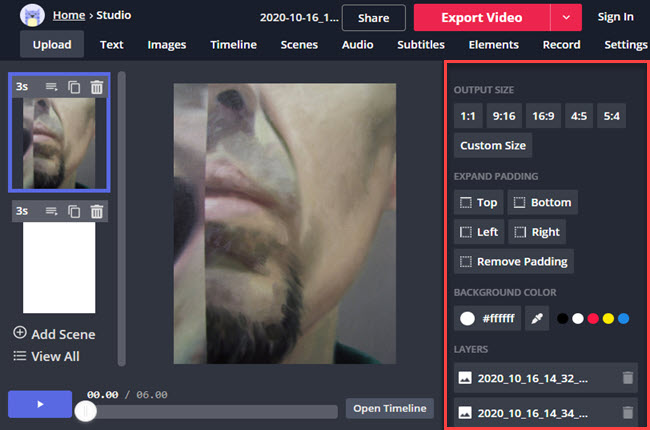Open the Record tab
The image size is (650, 430).
pos(561,45)
